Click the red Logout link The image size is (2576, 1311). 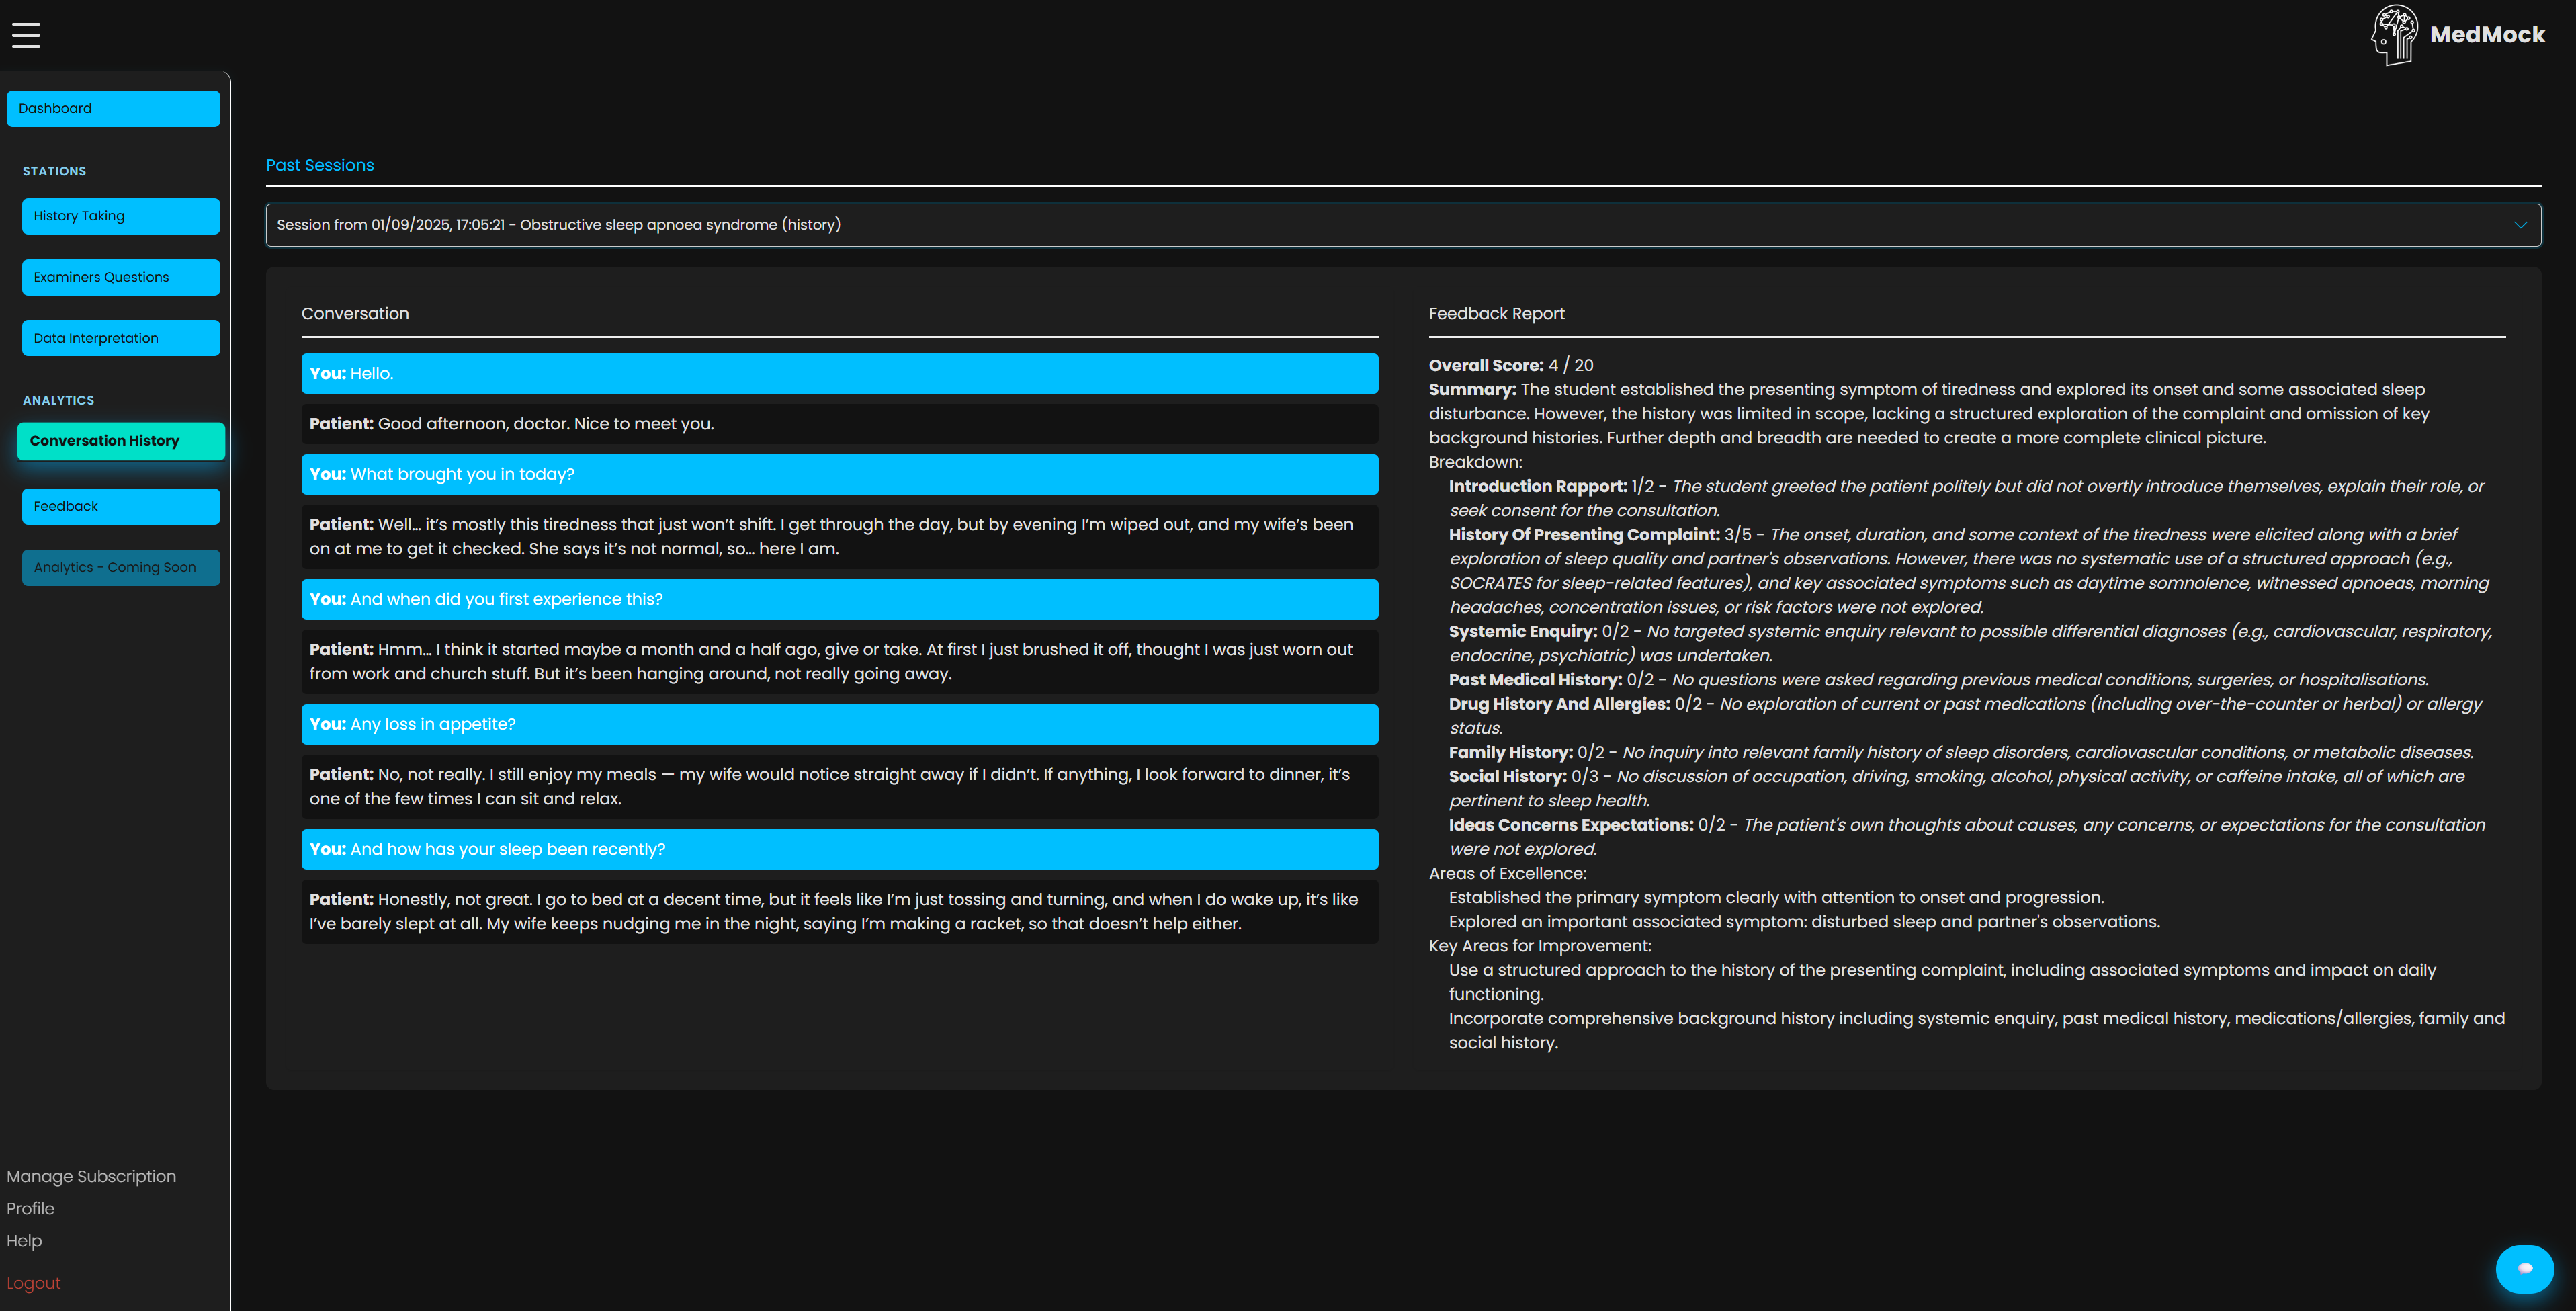(33, 1283)
